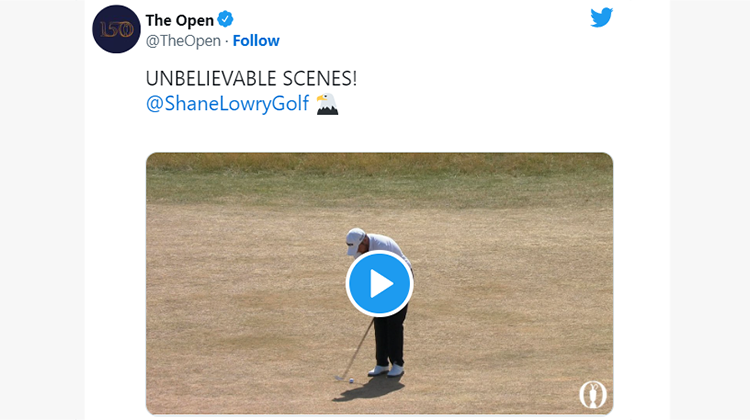Open the @ShaneLowryGolf mention
The width and height of the screenshot is (750, 420).
coord(227,103)
